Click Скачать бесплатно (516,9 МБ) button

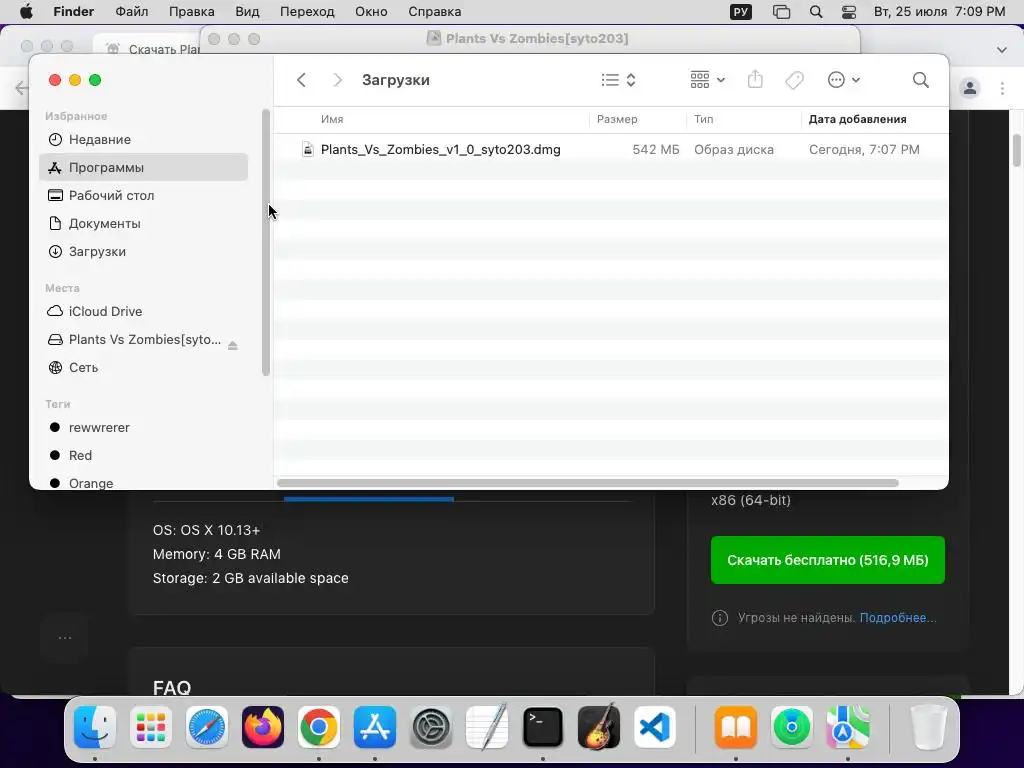click(x=827, y=560)
